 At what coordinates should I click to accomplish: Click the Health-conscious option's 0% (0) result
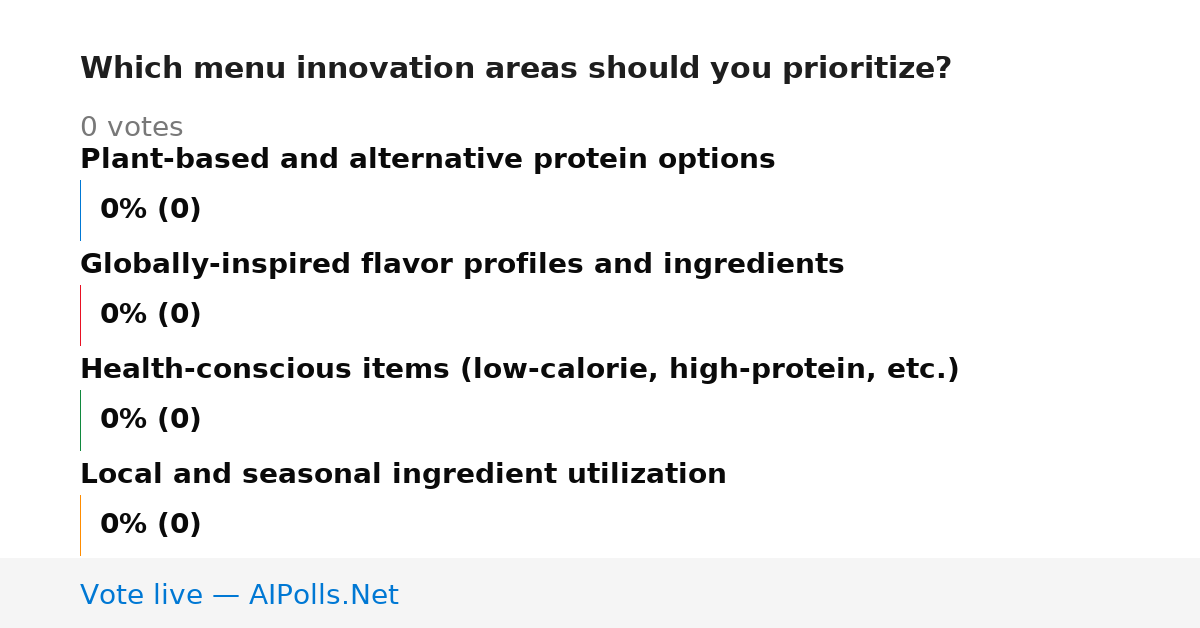150,420
